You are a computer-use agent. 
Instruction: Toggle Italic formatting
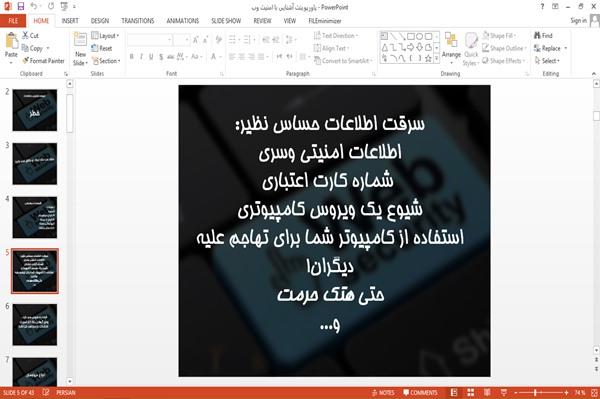pyautogui.click(x=141, y=57)
